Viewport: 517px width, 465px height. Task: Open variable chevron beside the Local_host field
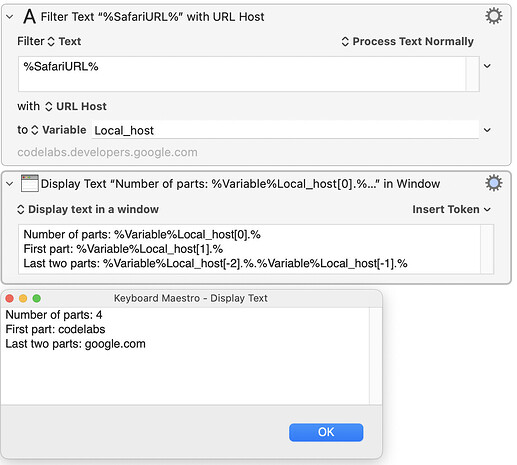pos(487,130)
